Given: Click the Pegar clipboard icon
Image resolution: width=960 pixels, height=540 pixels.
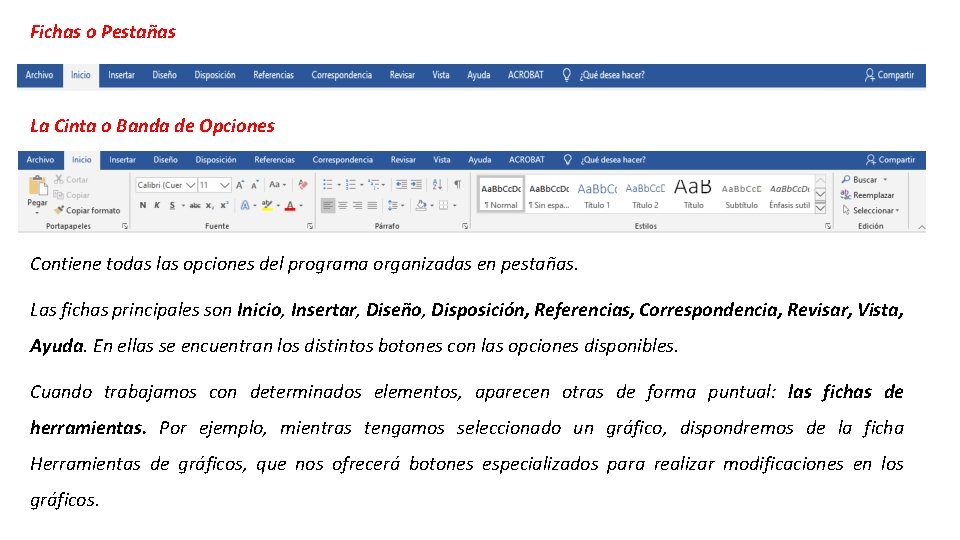Looking at the screenshot, I should (x=37, y=185).
